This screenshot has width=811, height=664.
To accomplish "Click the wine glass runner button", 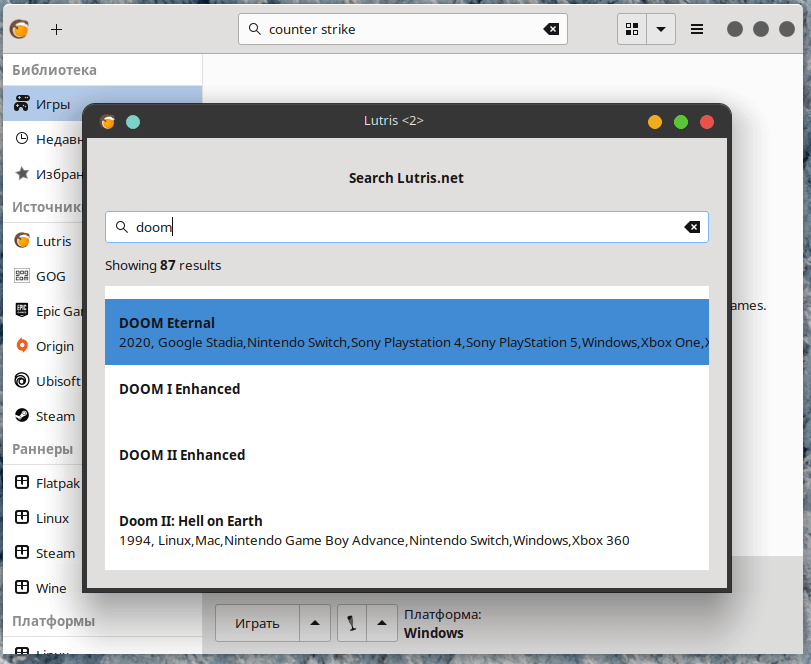I will point(352,623).
